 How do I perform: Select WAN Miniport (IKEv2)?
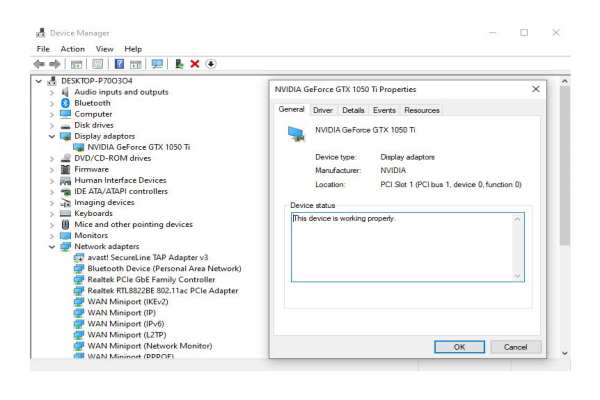tap(128, 302)
